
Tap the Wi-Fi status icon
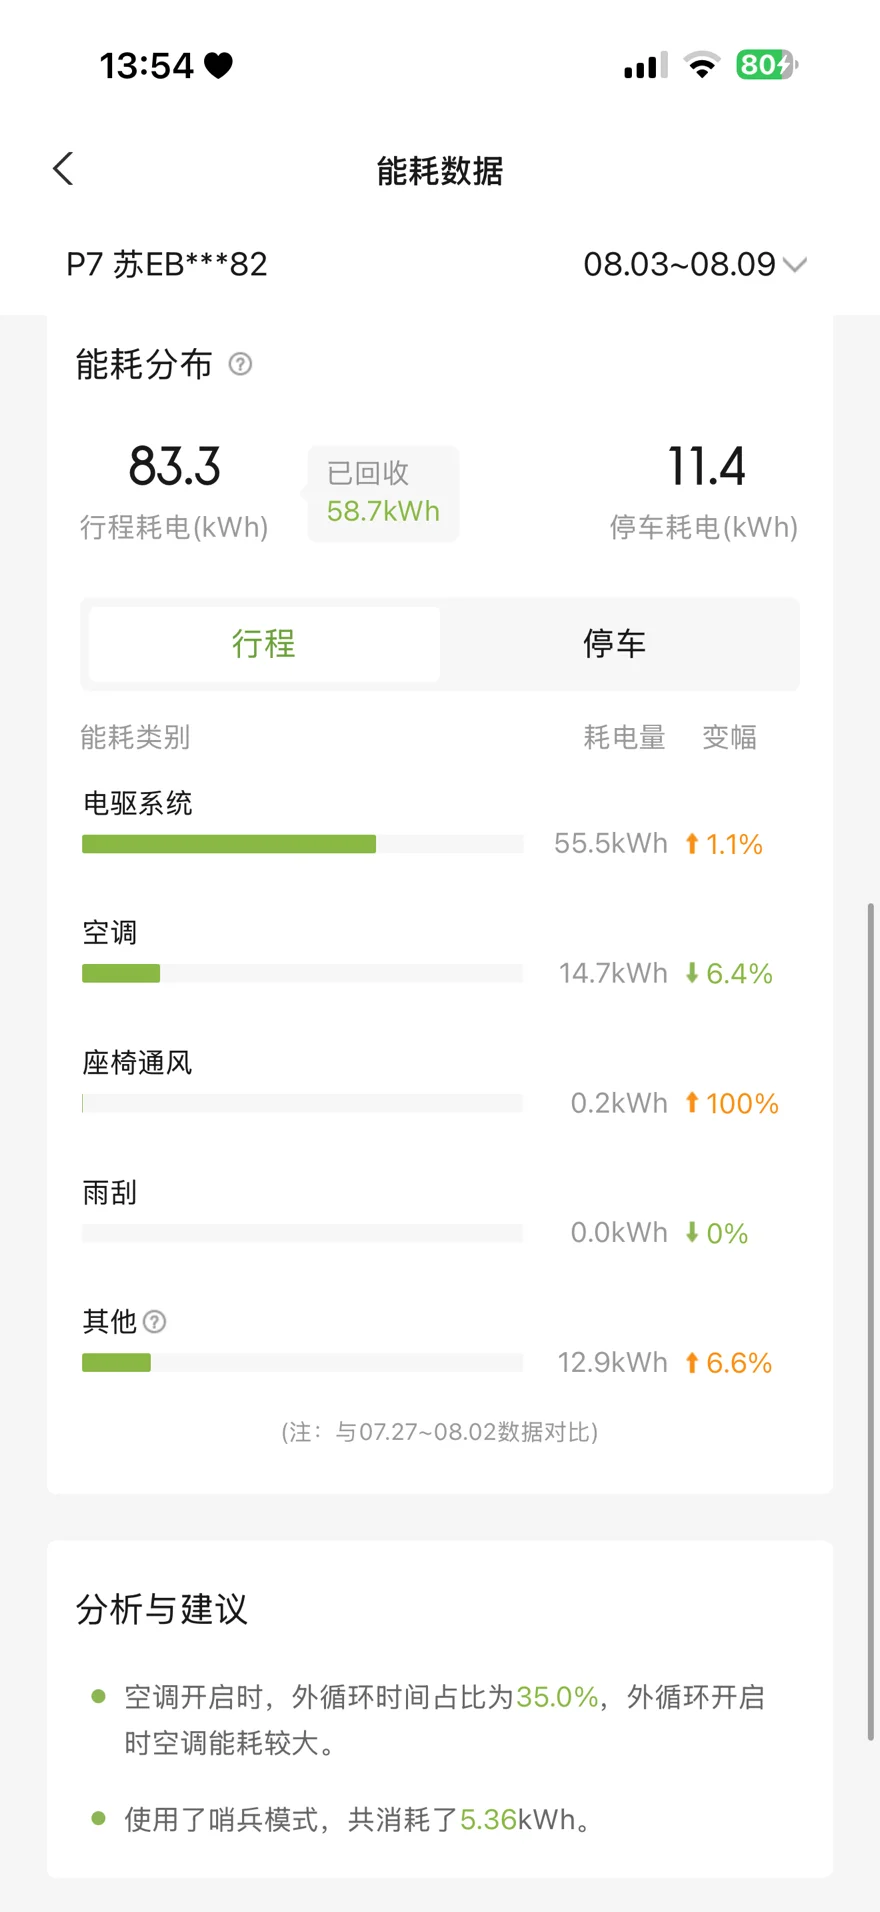(x=702, y=65)
